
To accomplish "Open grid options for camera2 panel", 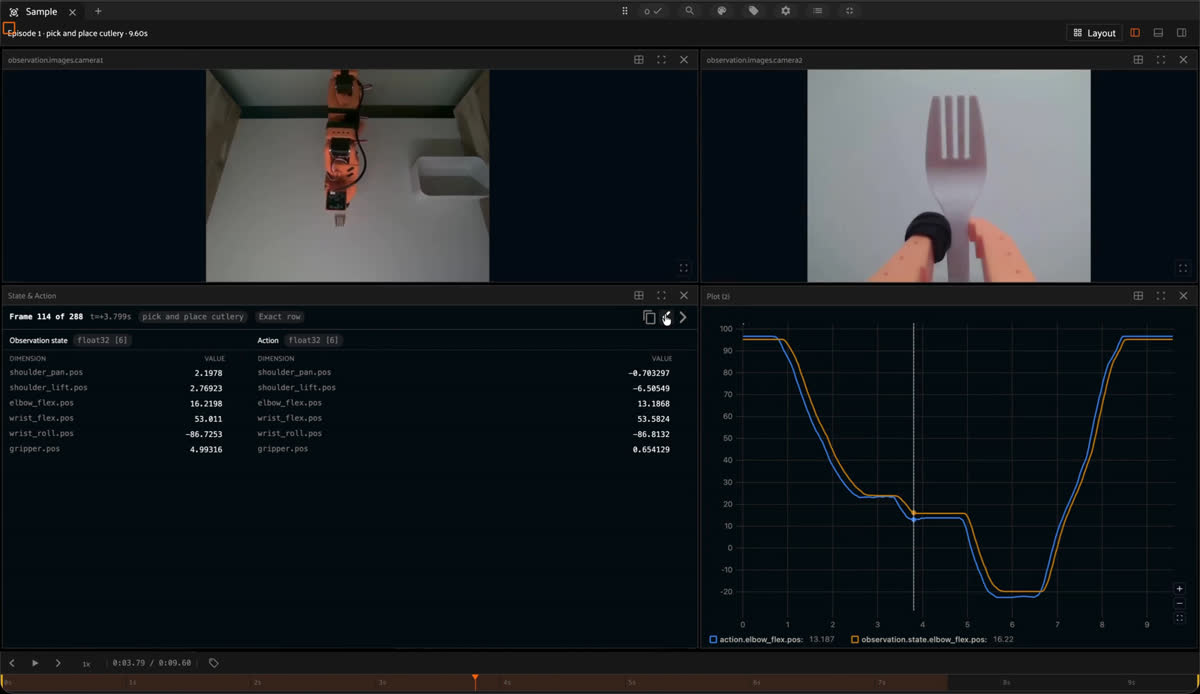I will pyautogui.click(x=1138, y=60).
